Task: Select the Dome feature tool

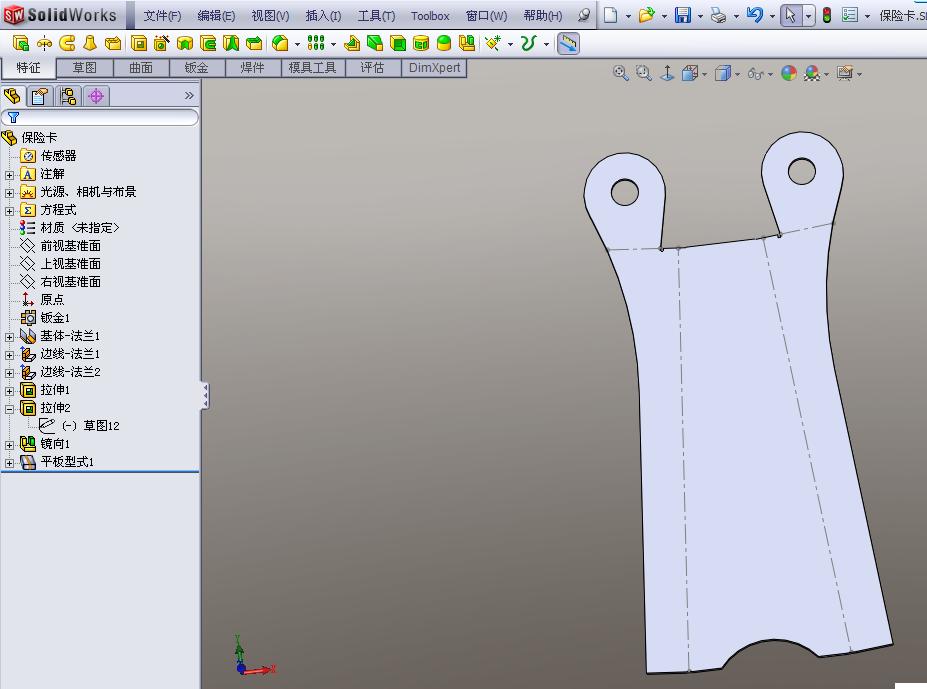Action: pos(443,43)
